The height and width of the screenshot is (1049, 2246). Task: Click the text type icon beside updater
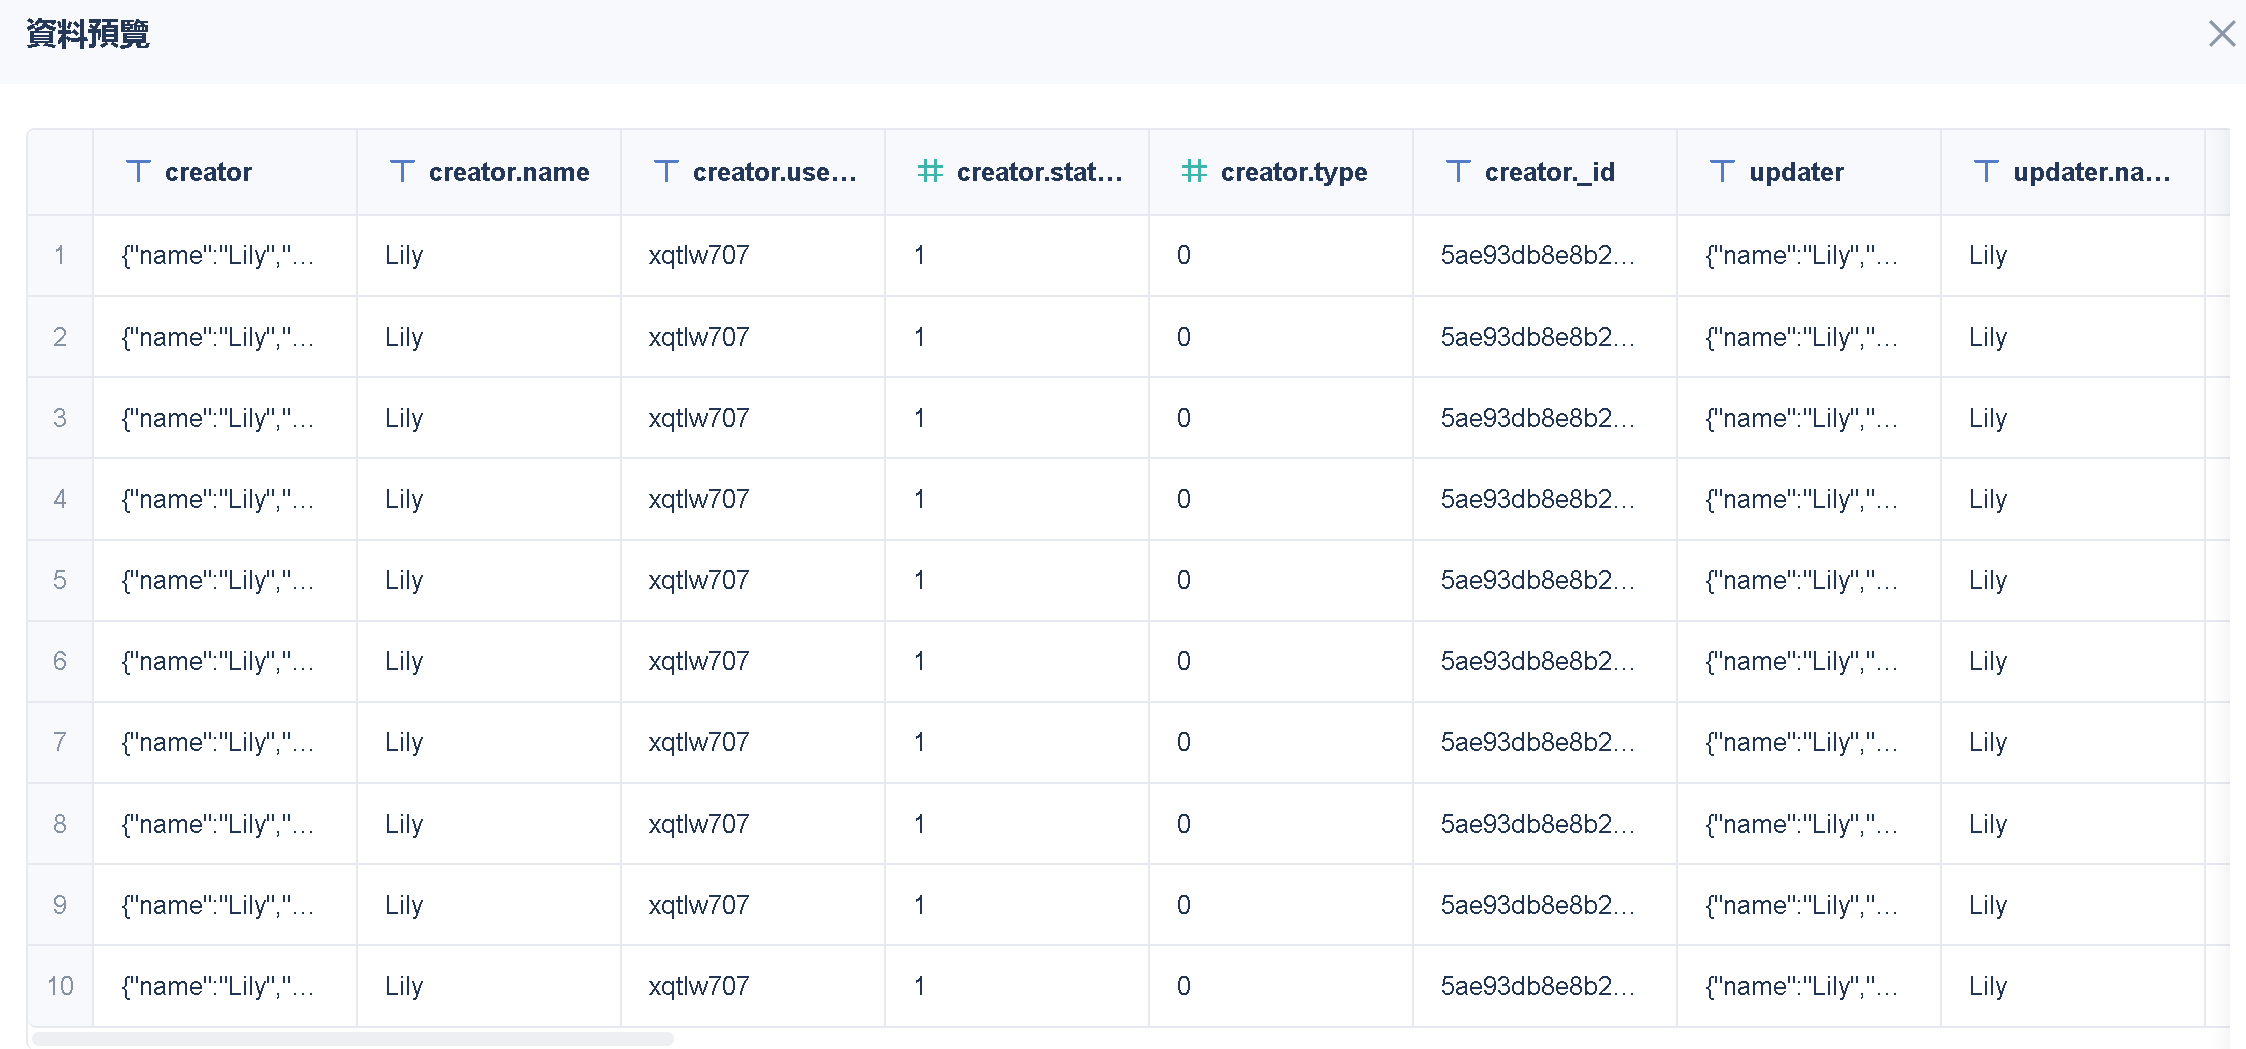tap(1722, 172)
